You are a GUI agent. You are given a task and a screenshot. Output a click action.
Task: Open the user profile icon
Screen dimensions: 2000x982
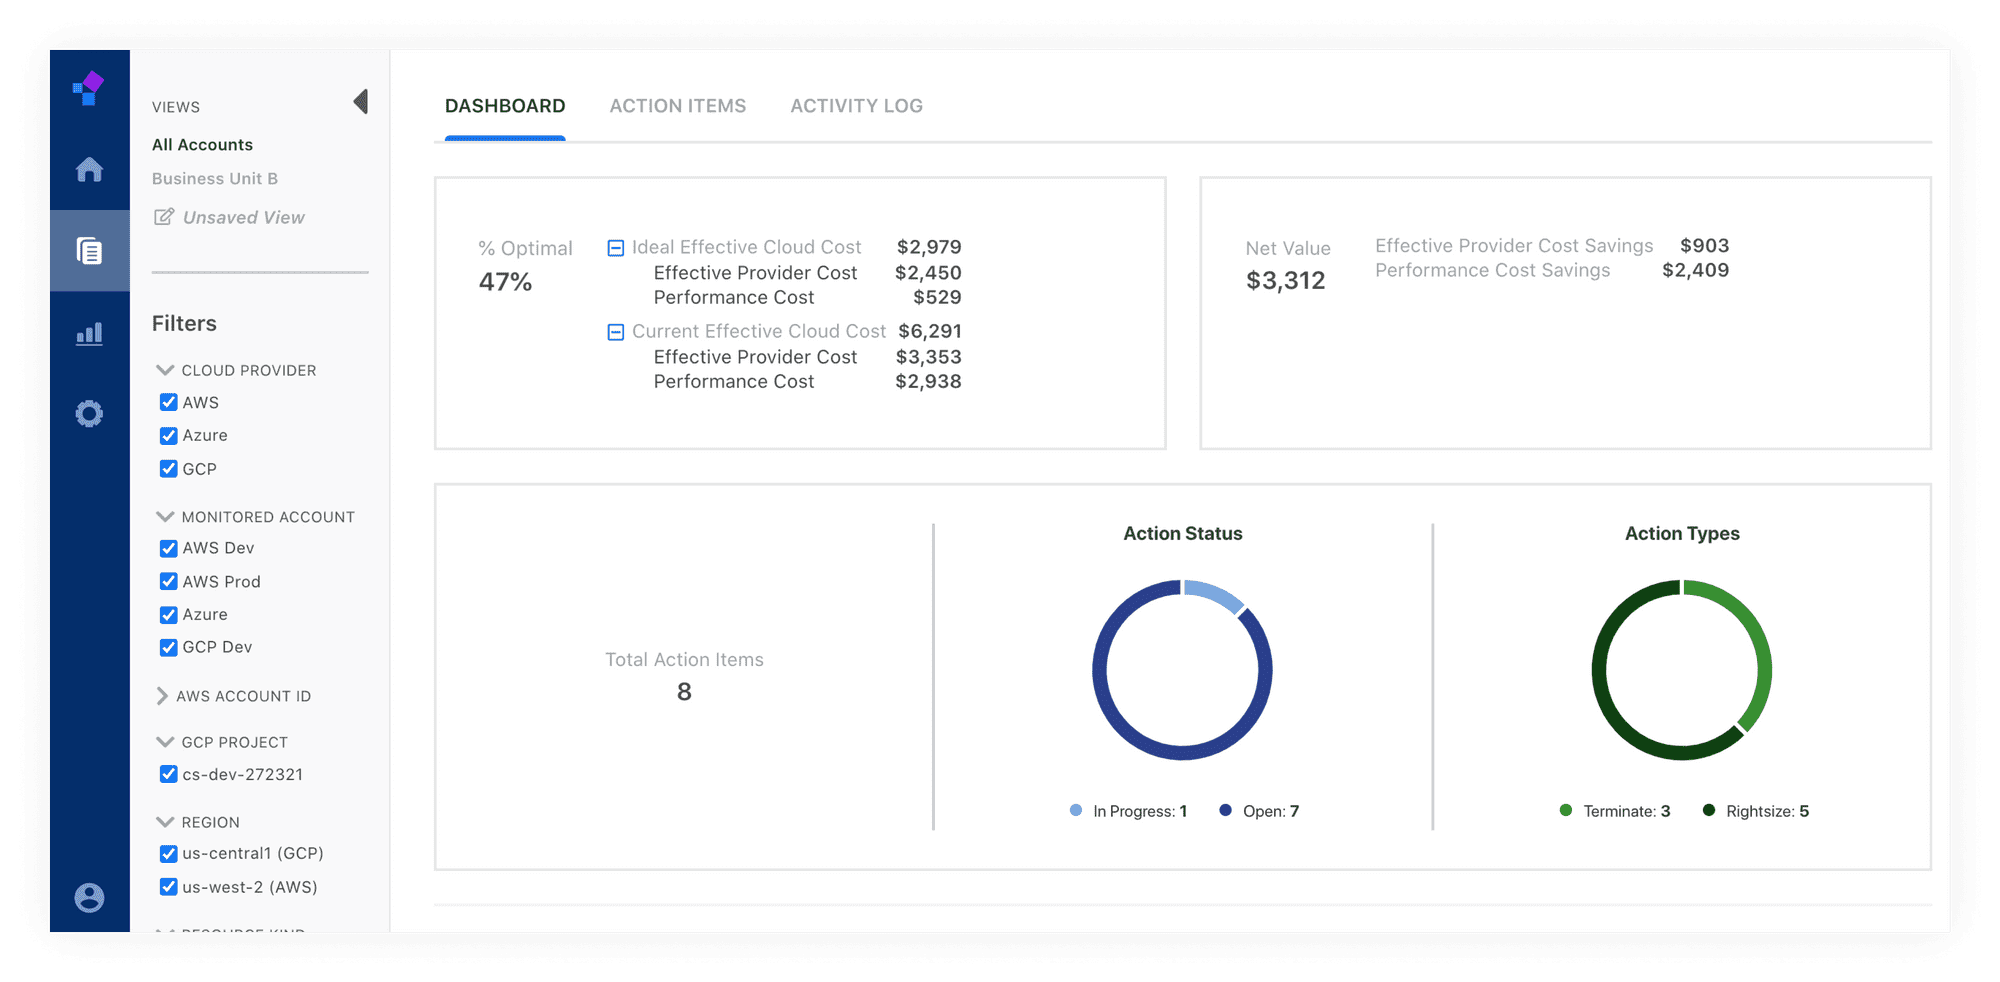(x=89, y=897)
